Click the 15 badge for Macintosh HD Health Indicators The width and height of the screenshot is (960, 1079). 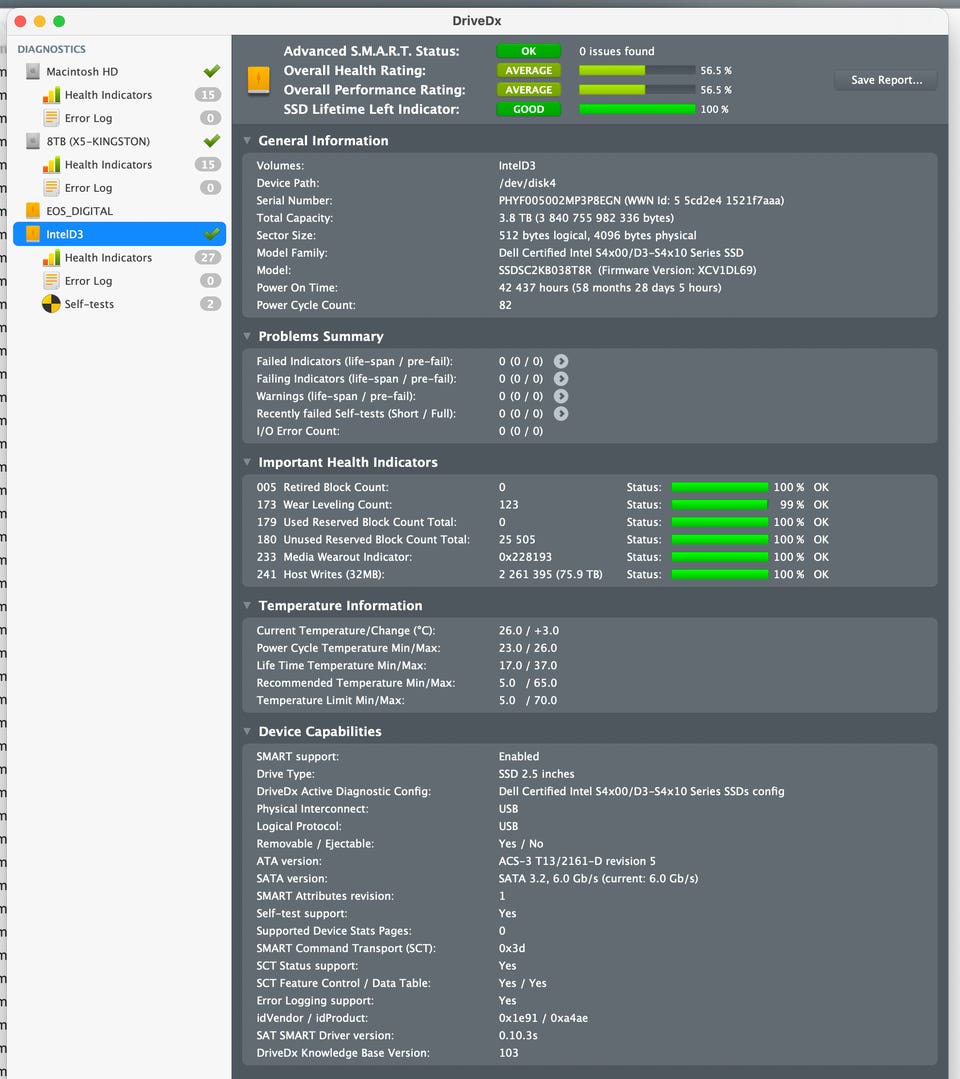(x=208, y=95)
